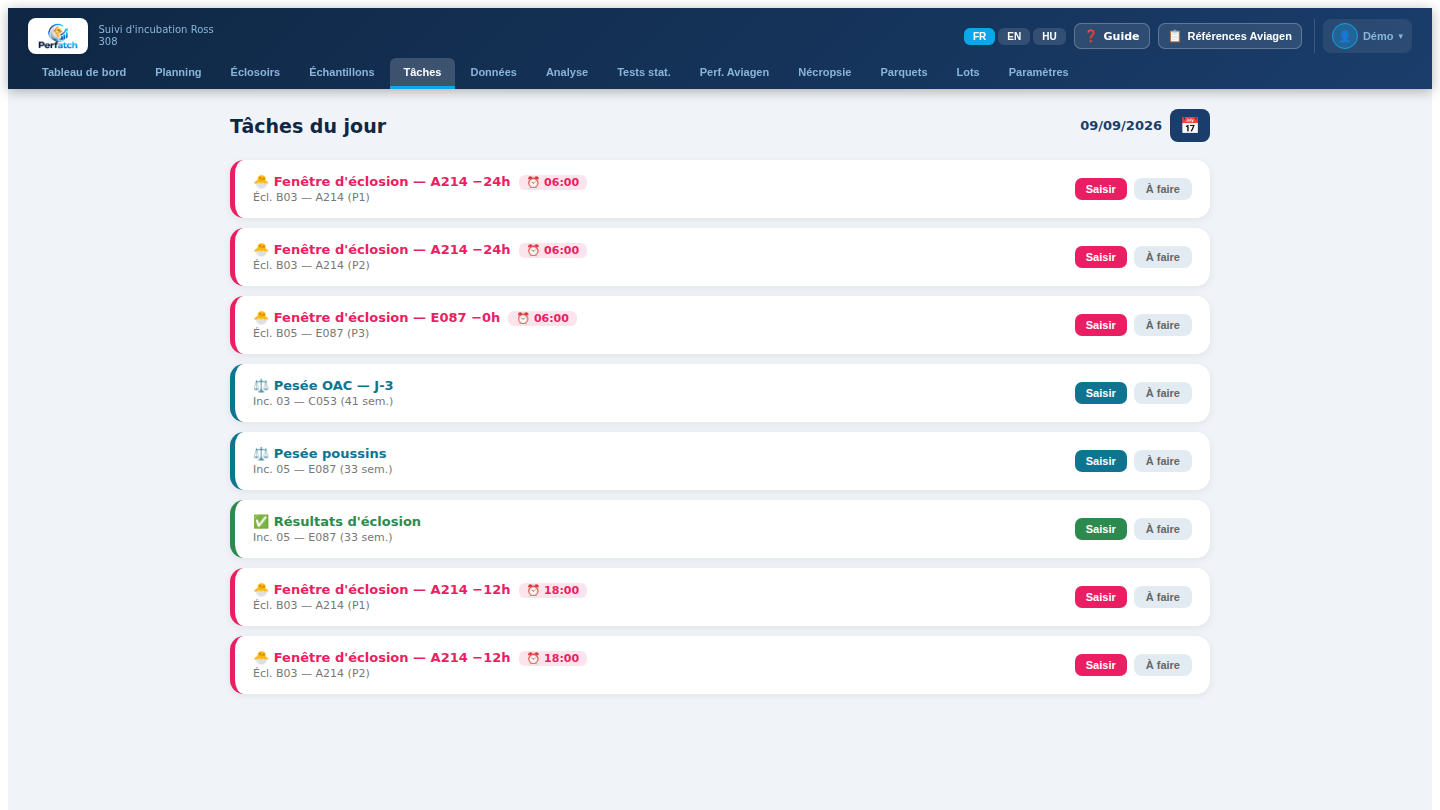This screenshot has height=810, width=1440.
Task: Switch the language to EN
Action: [x=1014, y=36]
